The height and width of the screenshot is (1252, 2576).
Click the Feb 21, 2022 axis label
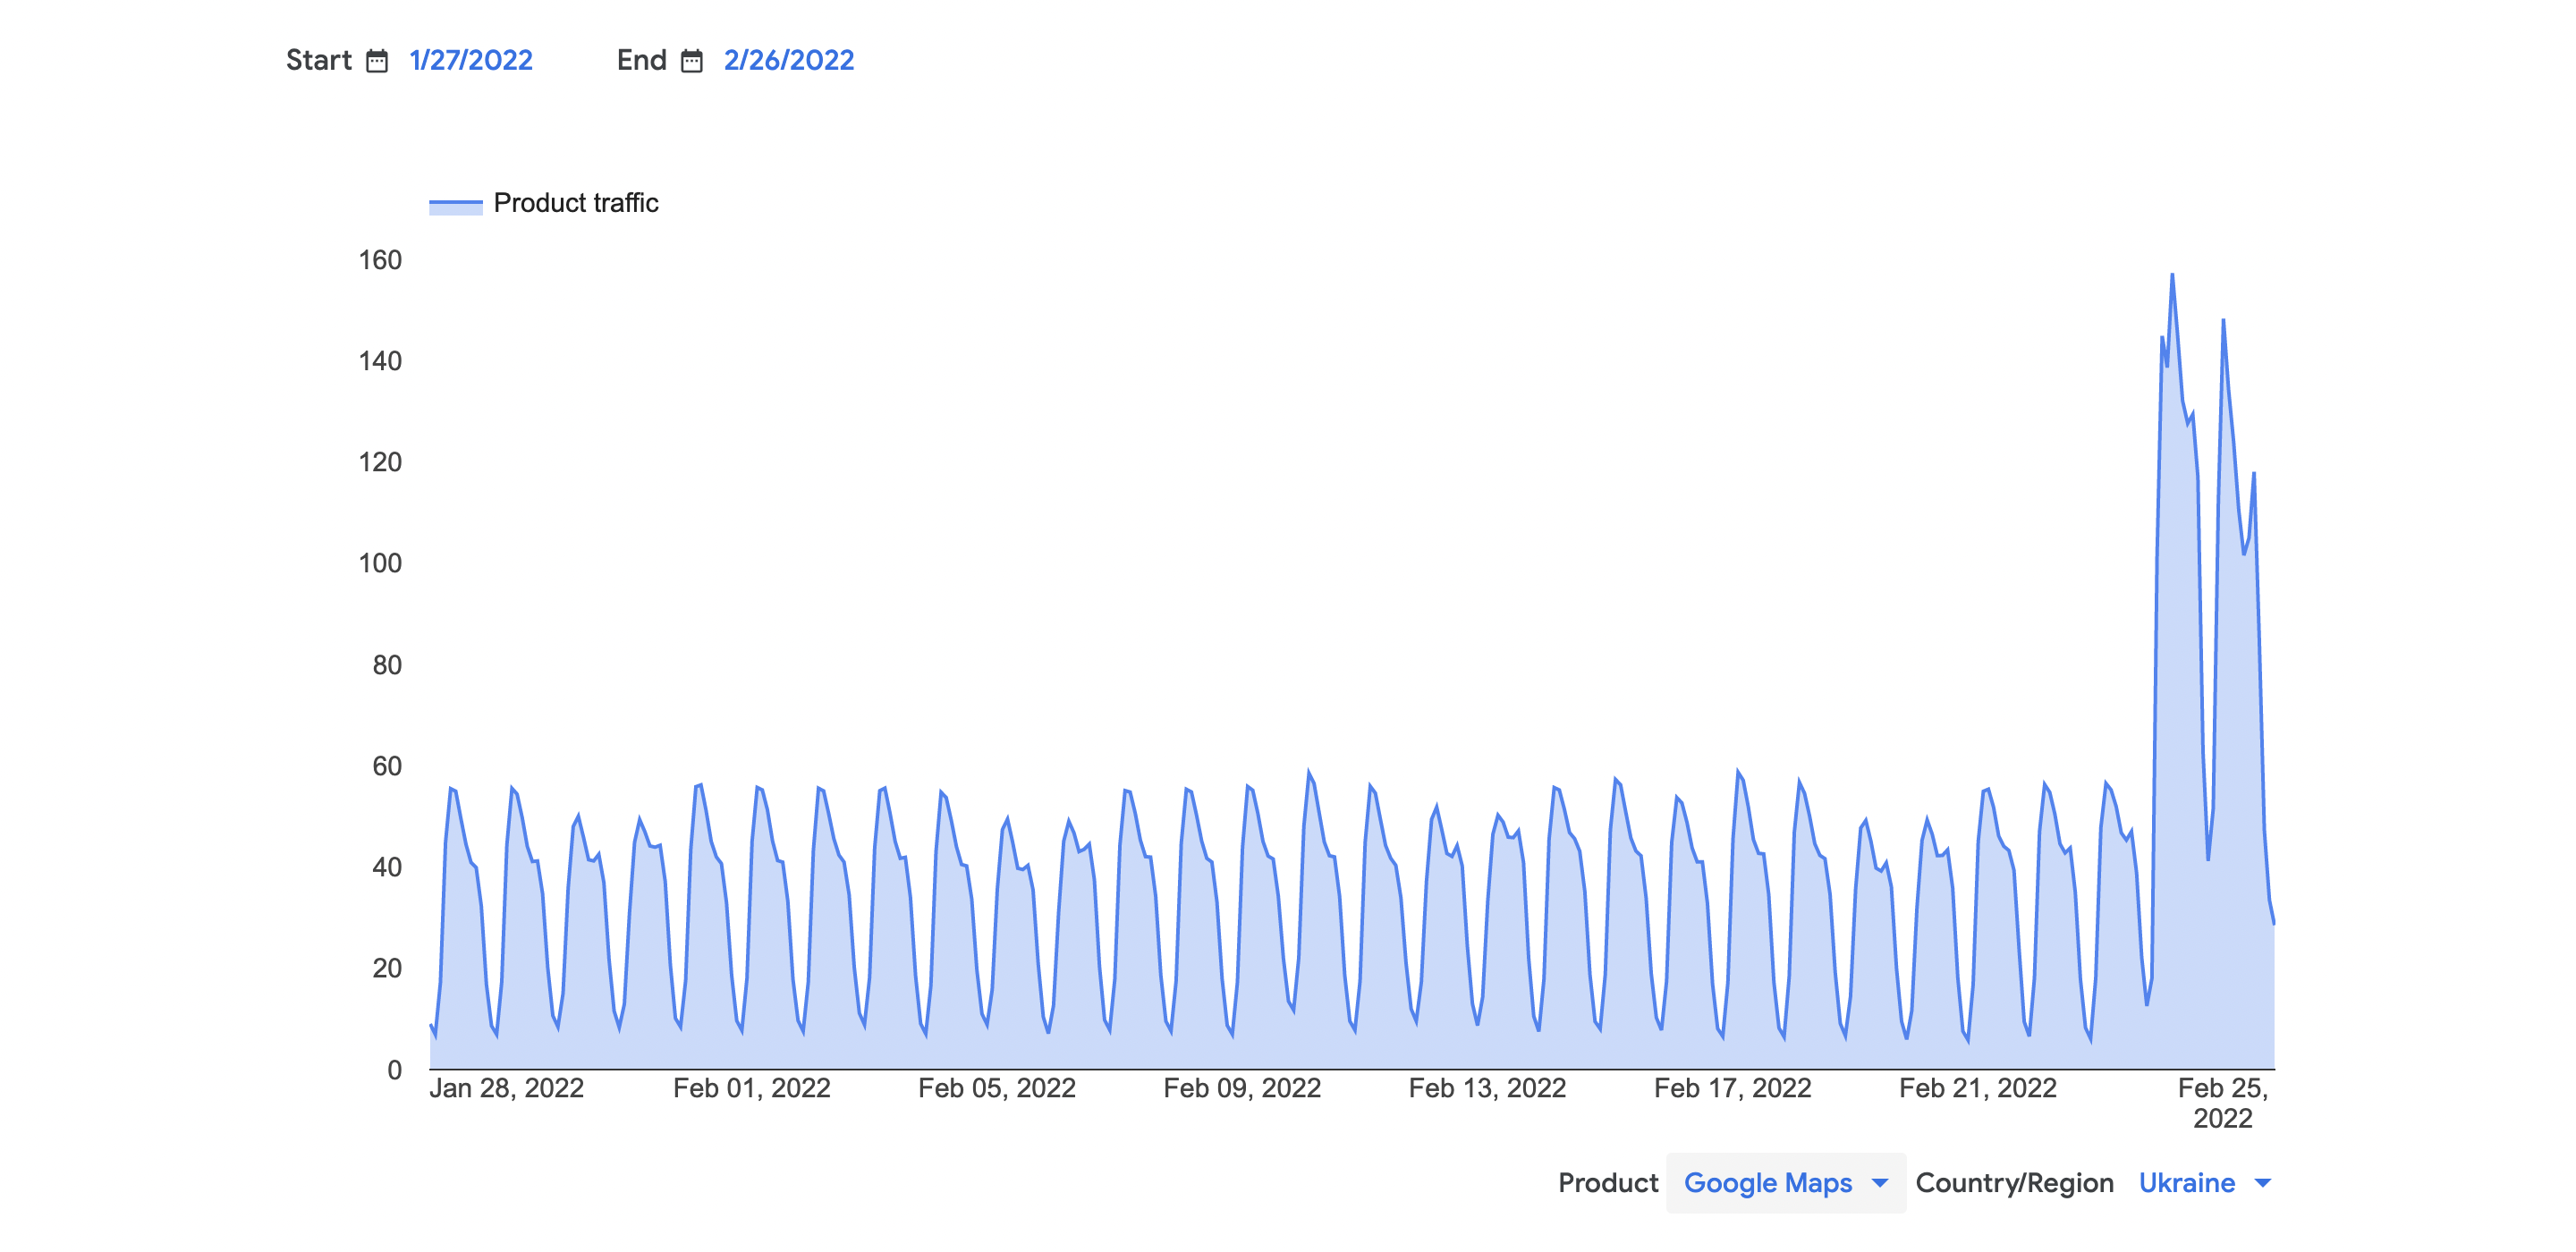[1977, 1088]
